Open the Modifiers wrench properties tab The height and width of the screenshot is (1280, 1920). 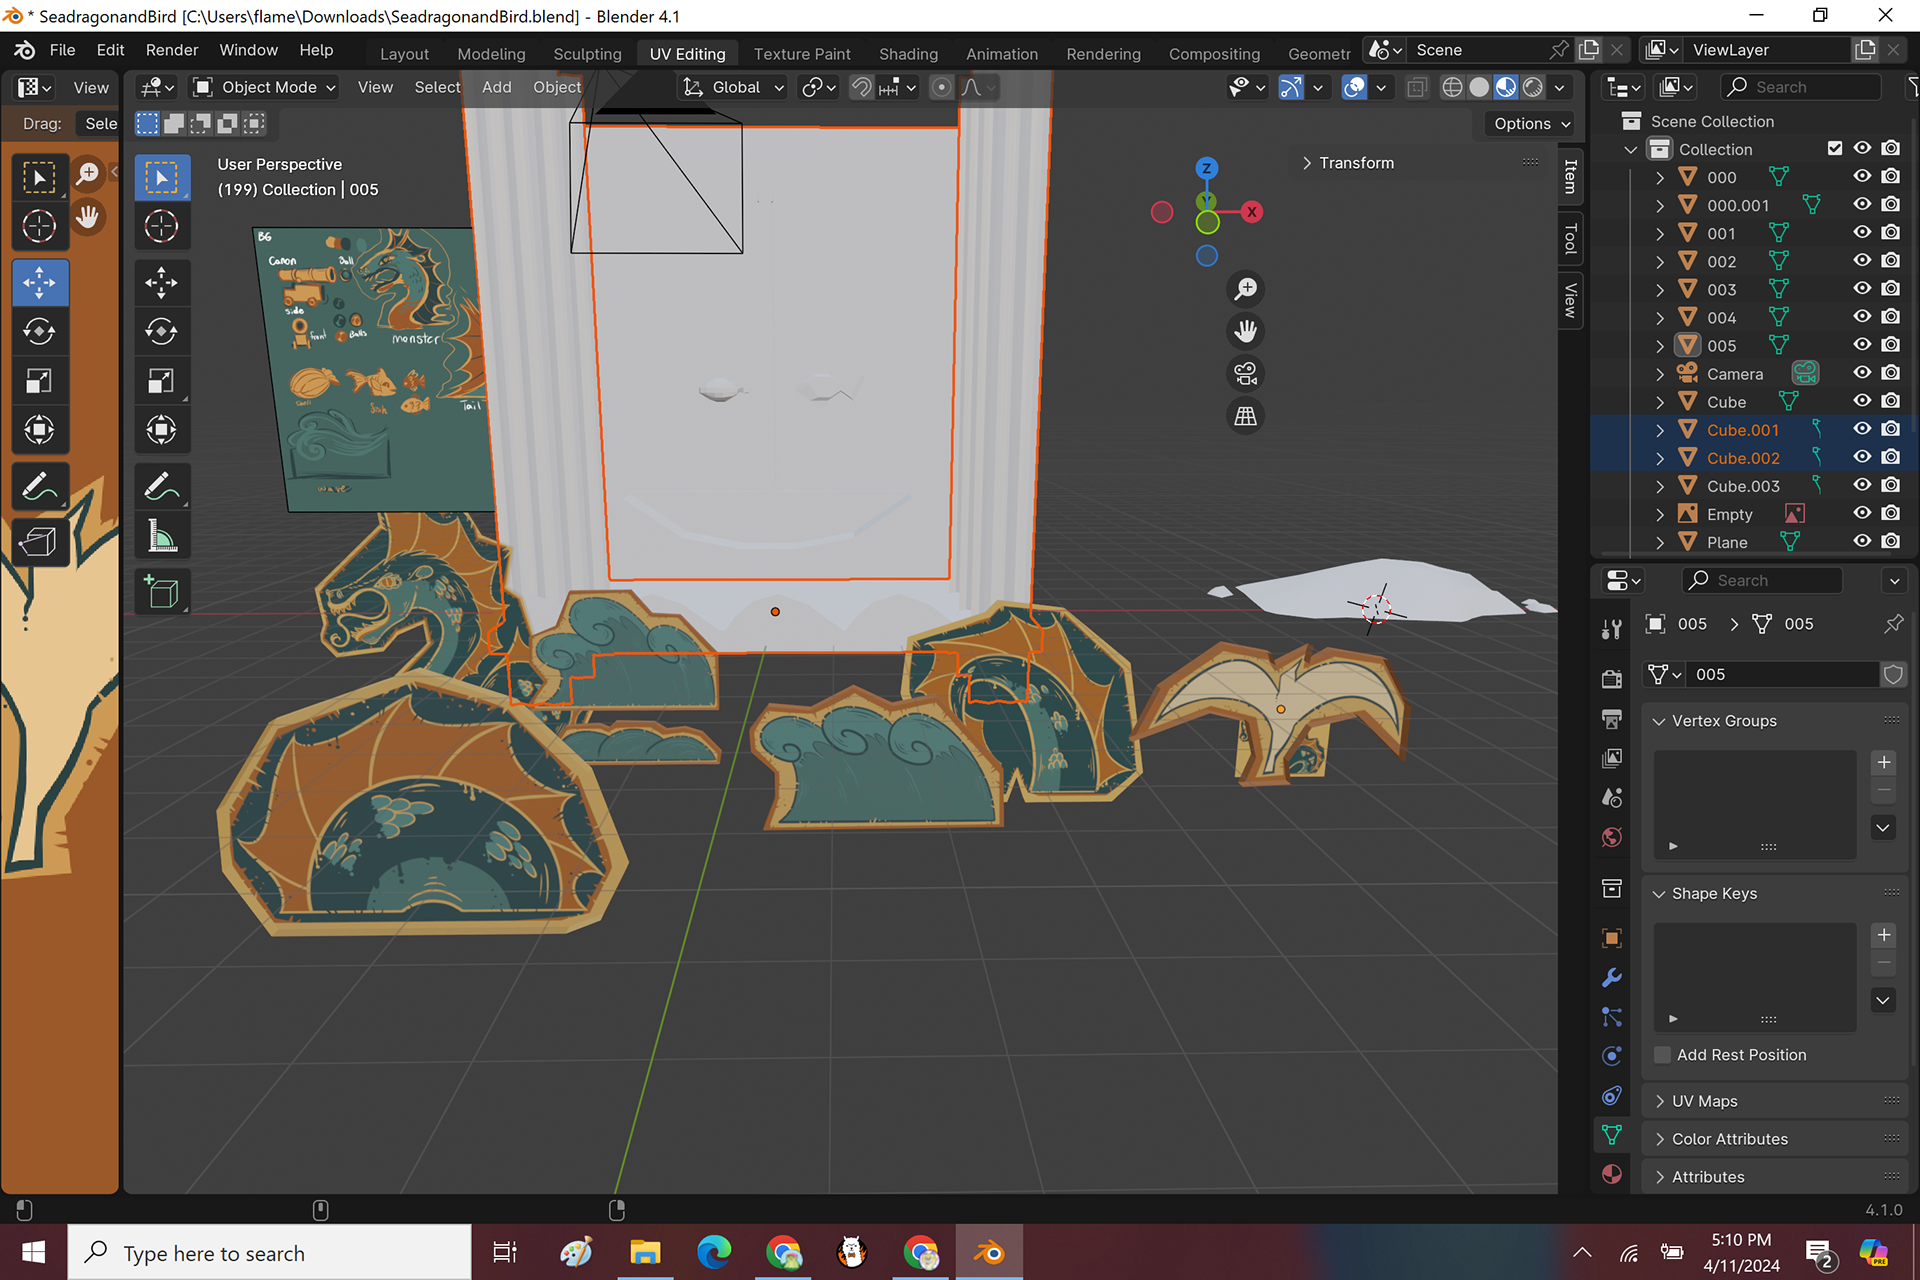1611,977
